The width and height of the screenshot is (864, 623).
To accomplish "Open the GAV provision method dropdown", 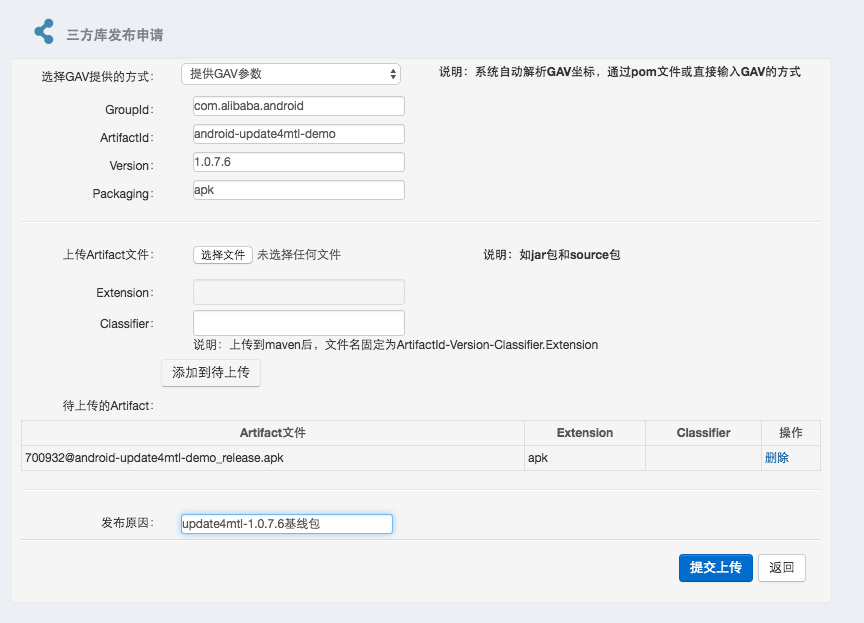I will [x=291, y=74].
